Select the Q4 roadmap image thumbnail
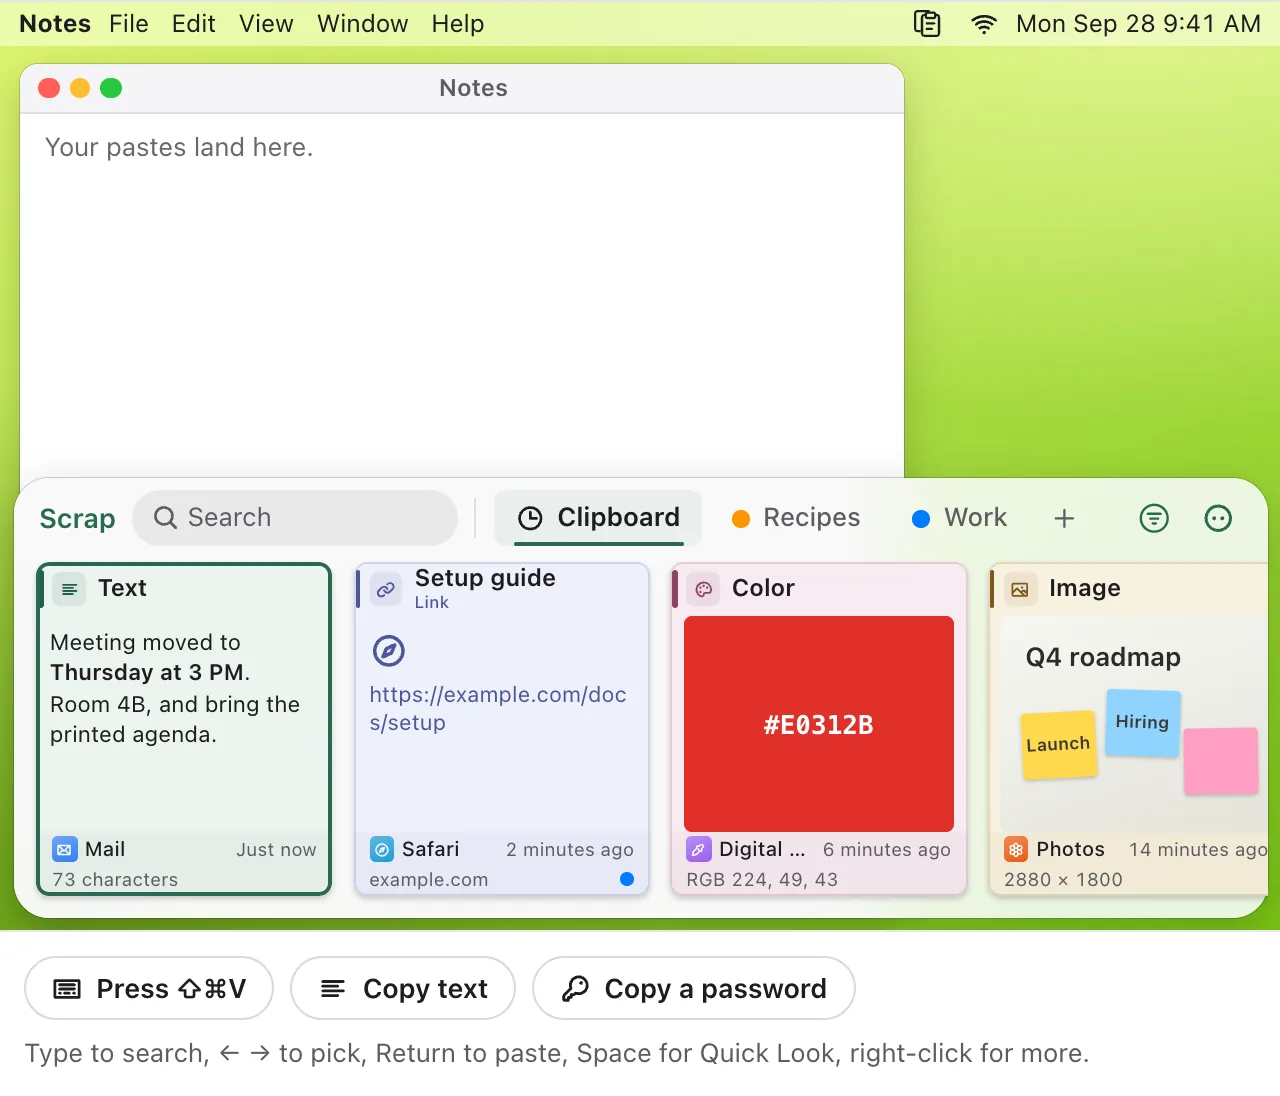This screenshot has width=1280, height=1096. [x=1135, y=724]
